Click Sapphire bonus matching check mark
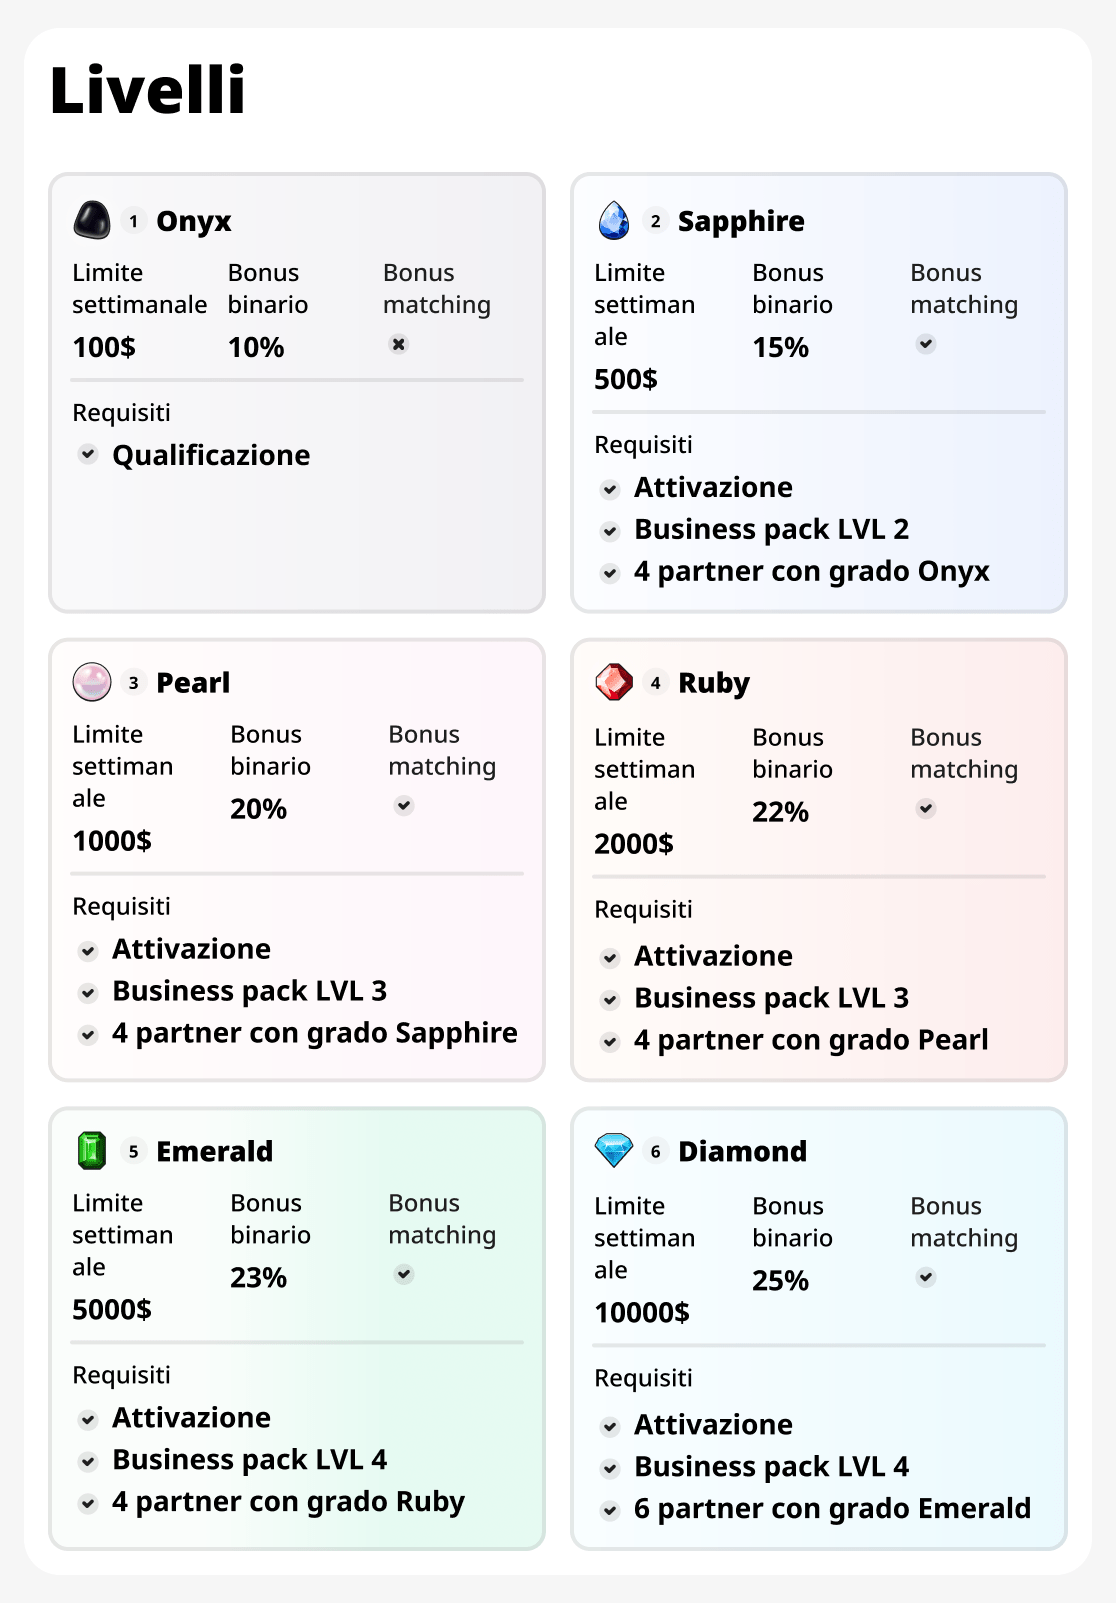The height and width of the screenshot is (1603, 1116). tap(926, 344)
